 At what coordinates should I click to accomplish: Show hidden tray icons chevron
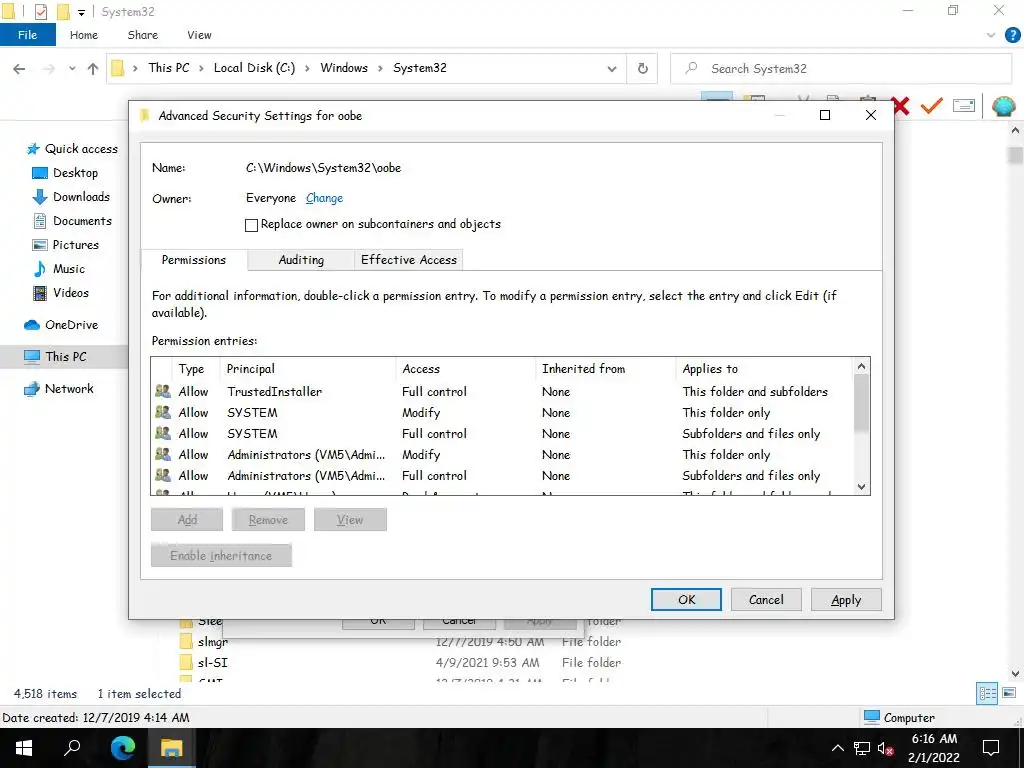[837, 748]
